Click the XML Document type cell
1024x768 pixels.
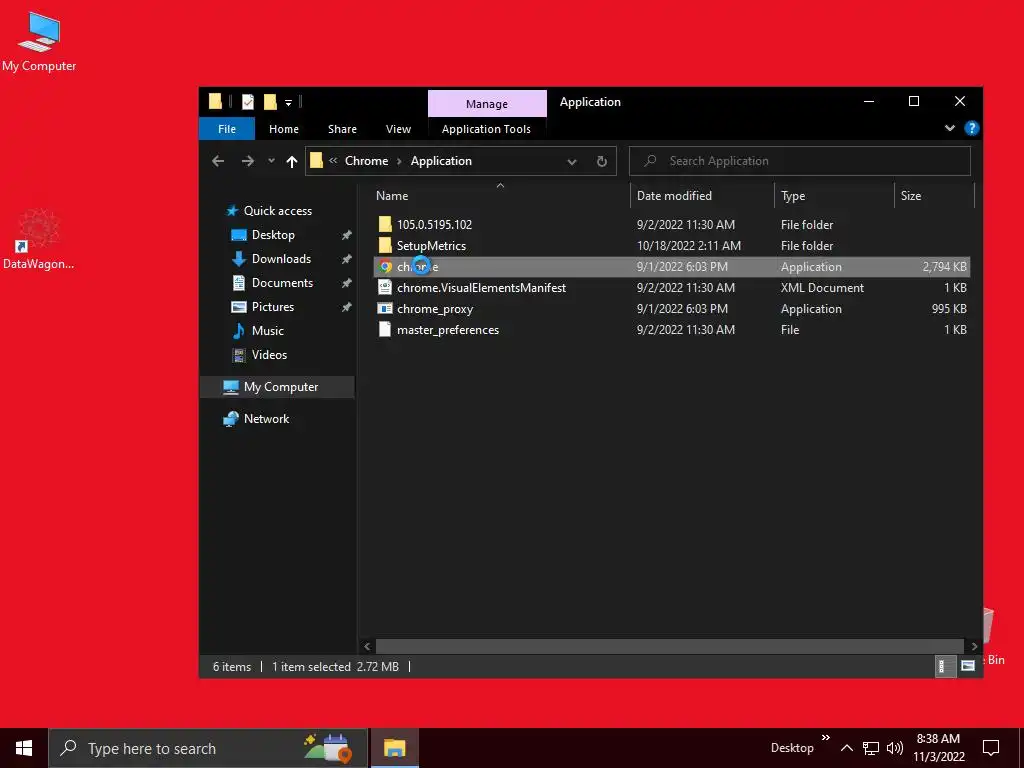pyautogui.click(x=822, y=288)
